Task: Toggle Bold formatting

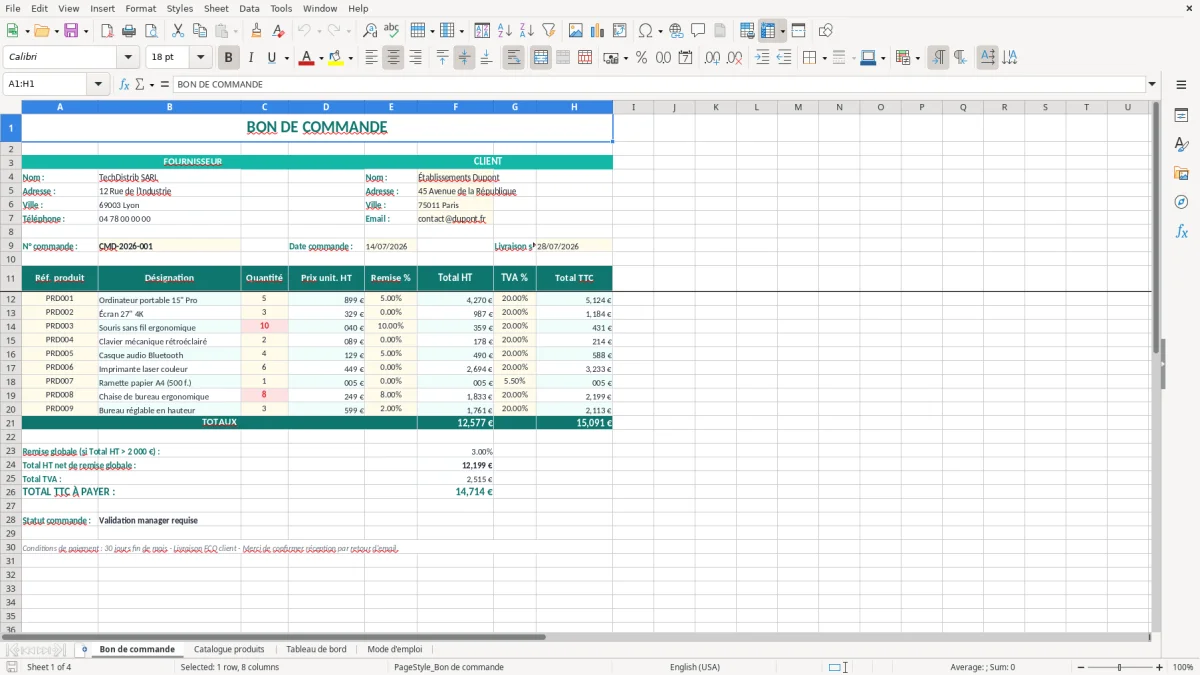Action: pyautogui.click(x=229, y=58)
